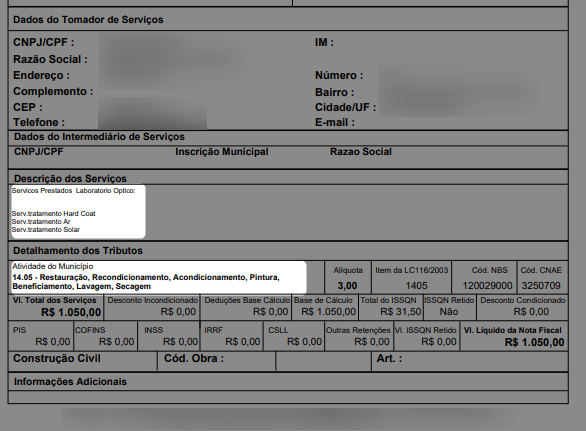Image resolution: width=586 pixels, height=431 pixels.
Task: Click the 'Atividade do Município' 14.05 text
Action: tap(146, 282)
